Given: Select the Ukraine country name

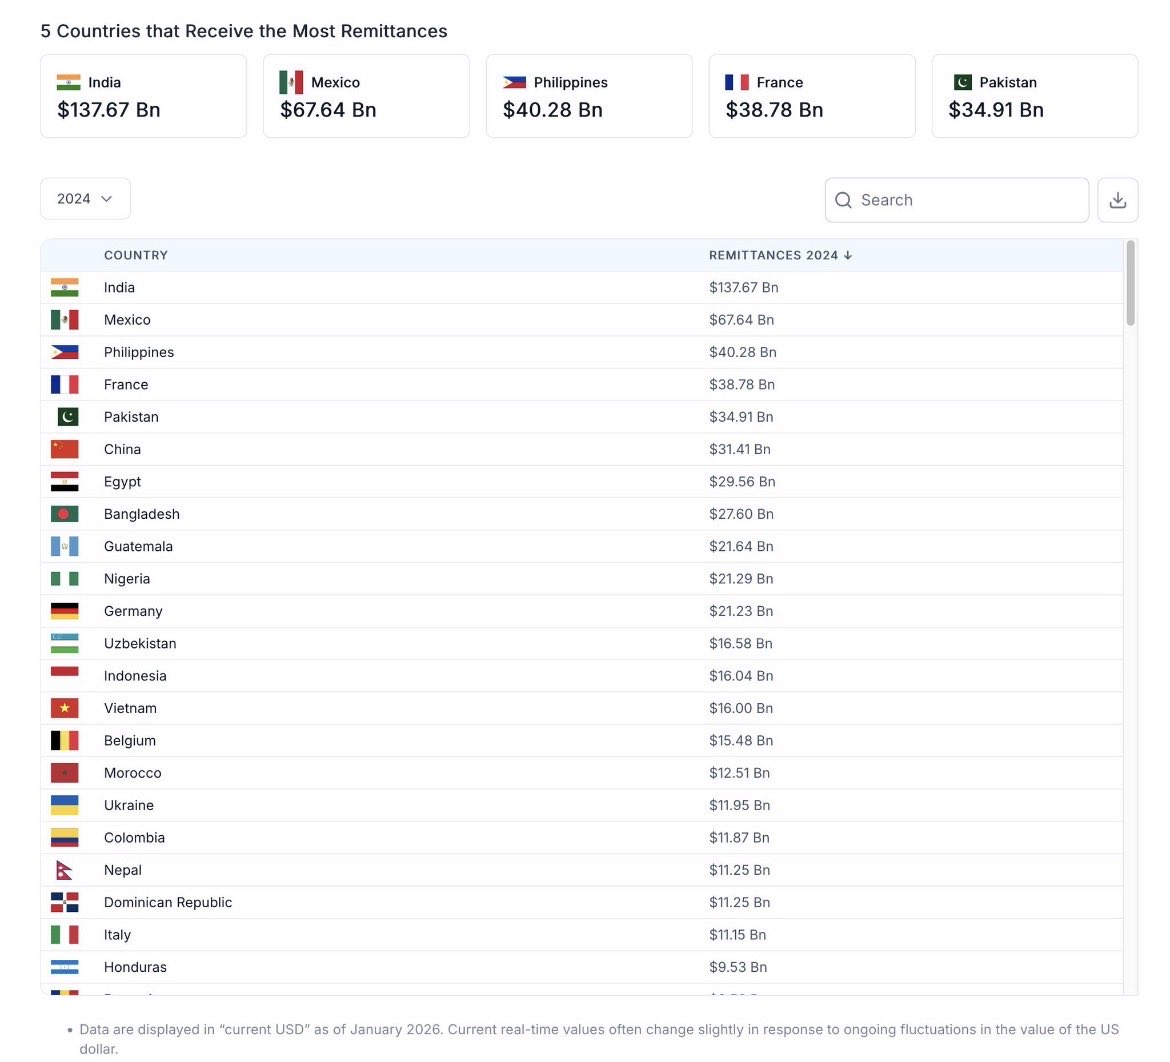Looking at the screenshot, I should click(x=129, y=805).
